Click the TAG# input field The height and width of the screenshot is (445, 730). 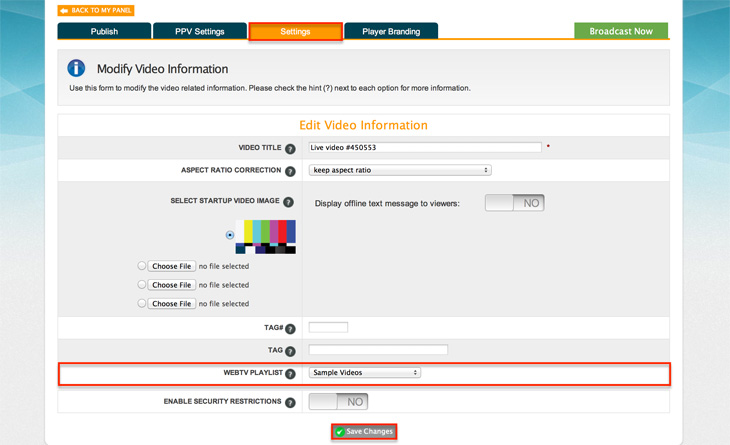tap(328, 327)
